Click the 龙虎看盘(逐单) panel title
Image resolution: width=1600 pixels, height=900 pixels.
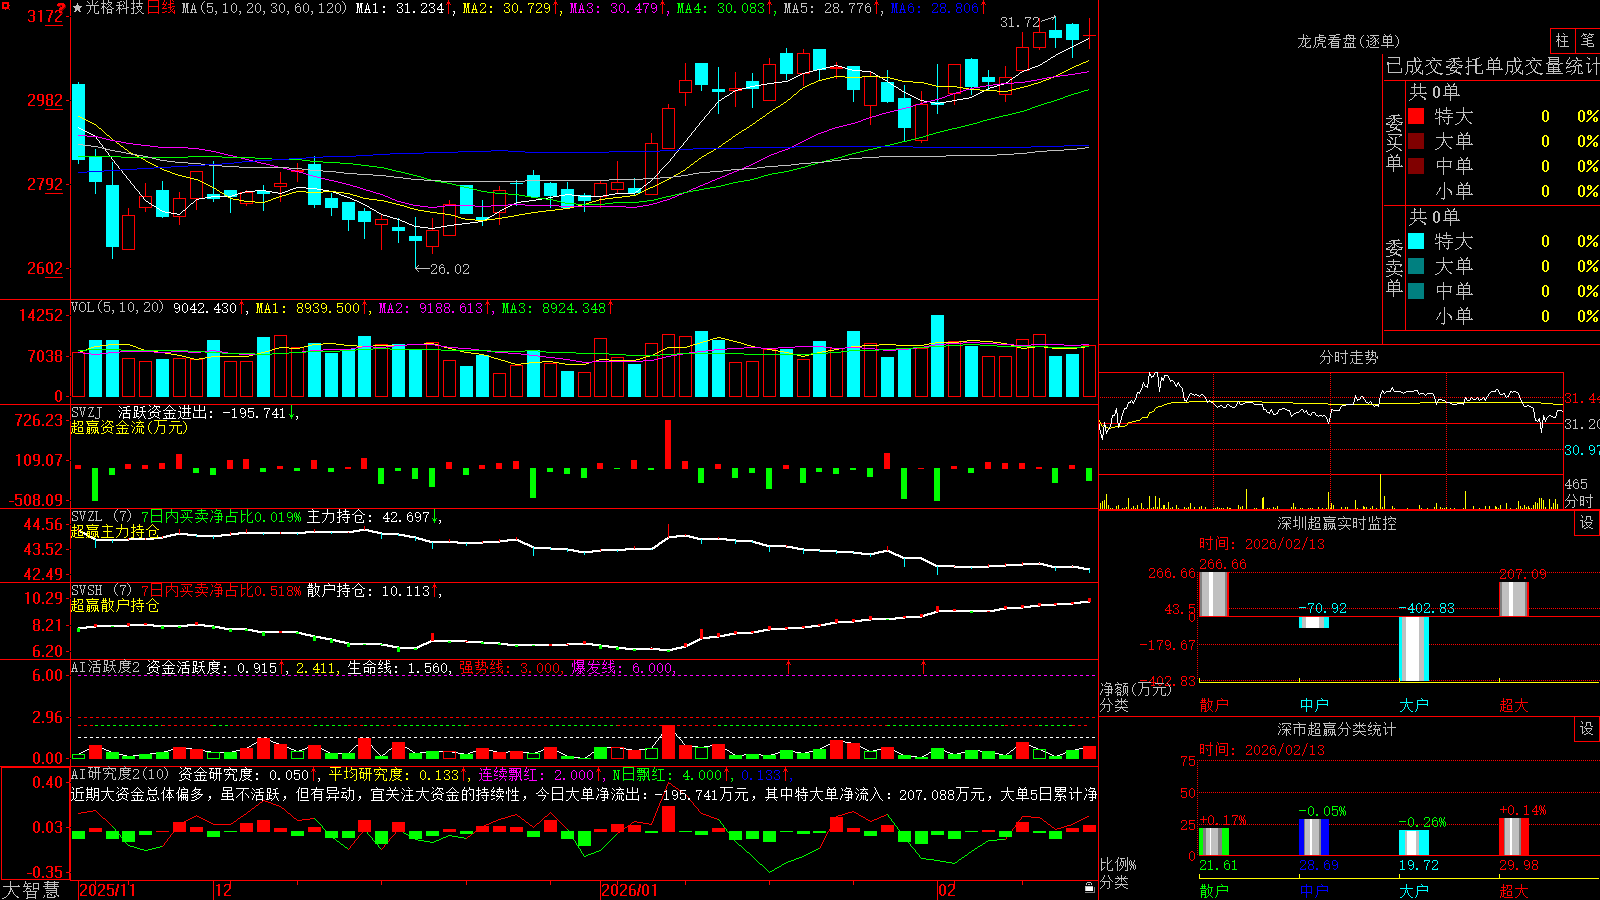coord(1348,41)
